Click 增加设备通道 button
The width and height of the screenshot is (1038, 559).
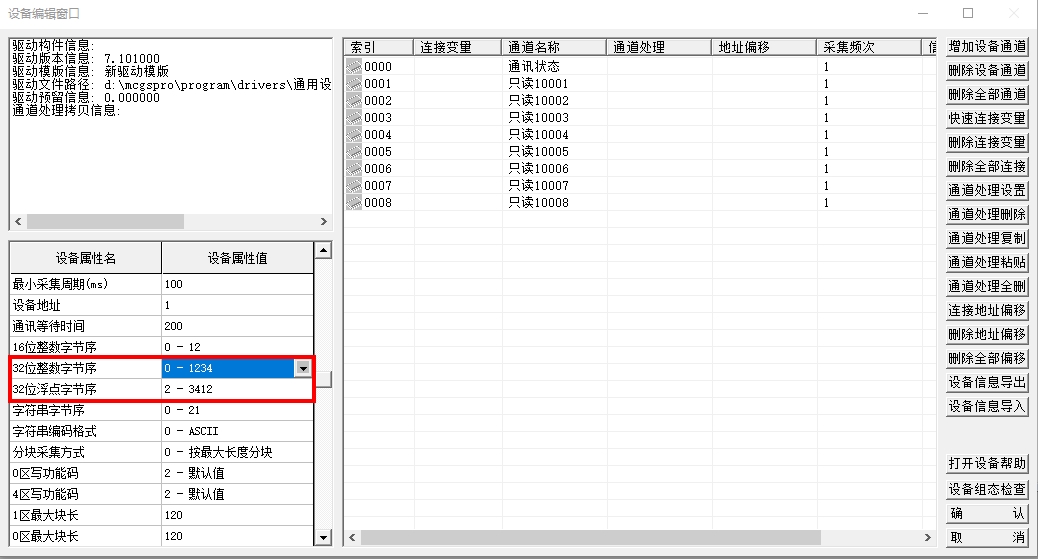987,47
